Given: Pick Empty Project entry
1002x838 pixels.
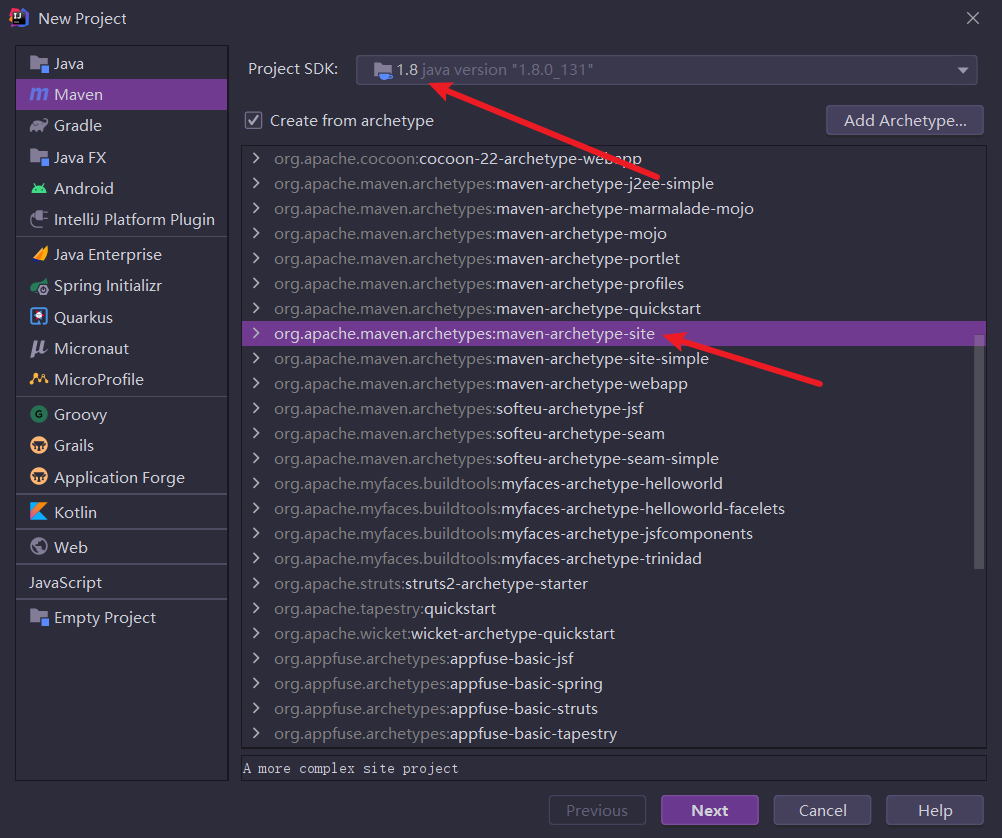Looking at the screenshot, I should [x=121, y=617].
